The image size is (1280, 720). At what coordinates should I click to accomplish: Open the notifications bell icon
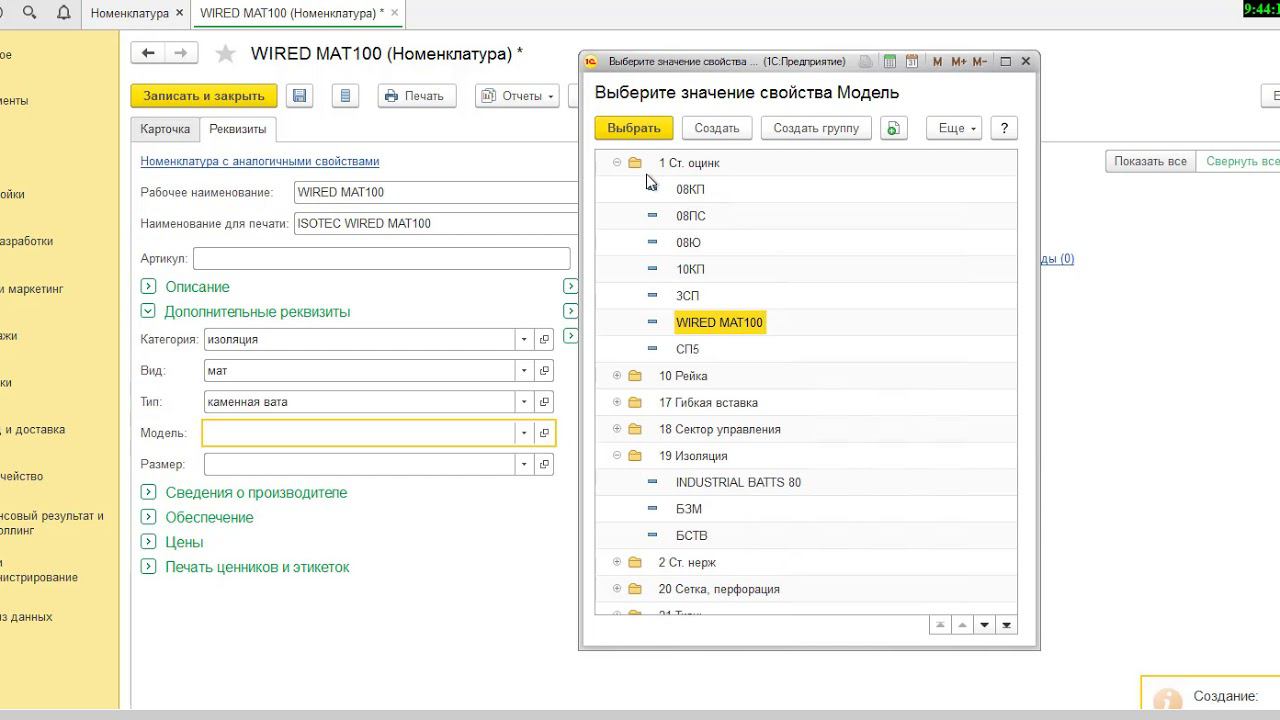64,13
